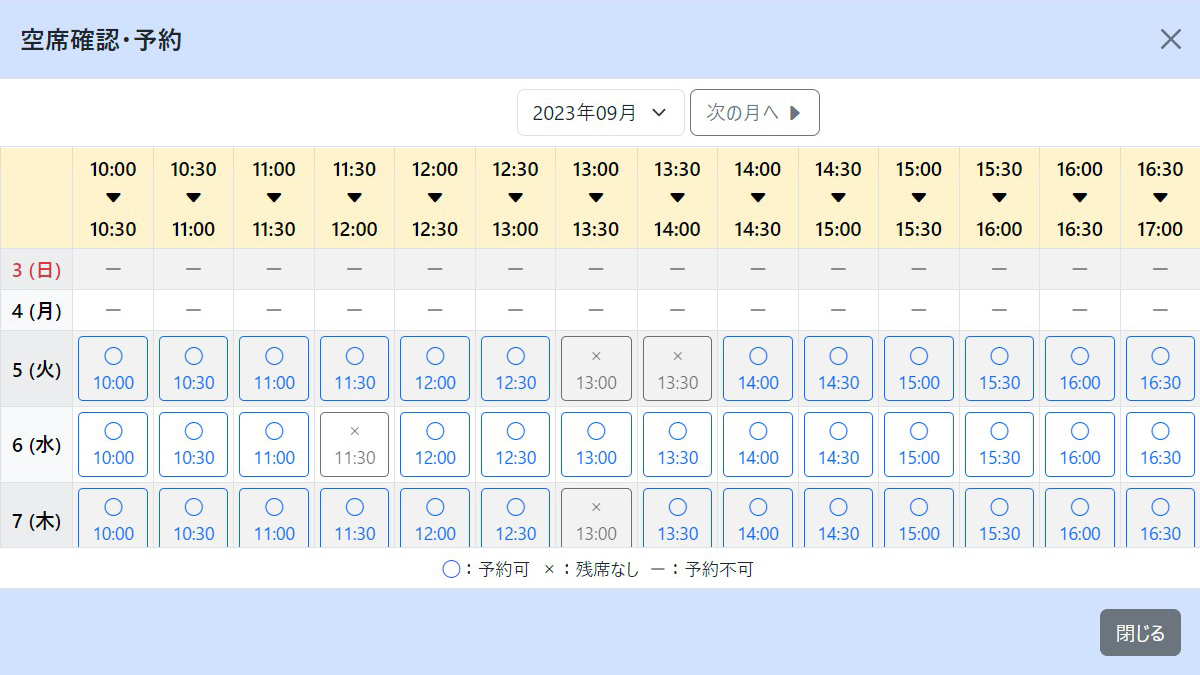The image size is (1200, 675).
Task: Select 12:30 available slot on 5 (火)
Action: click(x=515, y=369)
